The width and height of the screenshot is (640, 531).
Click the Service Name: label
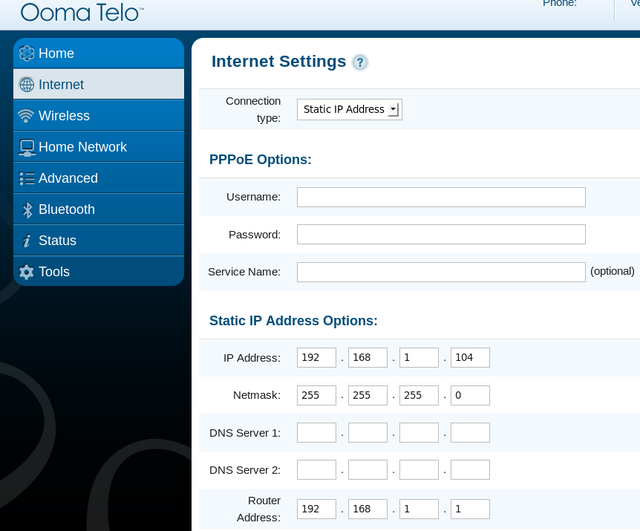244,272
